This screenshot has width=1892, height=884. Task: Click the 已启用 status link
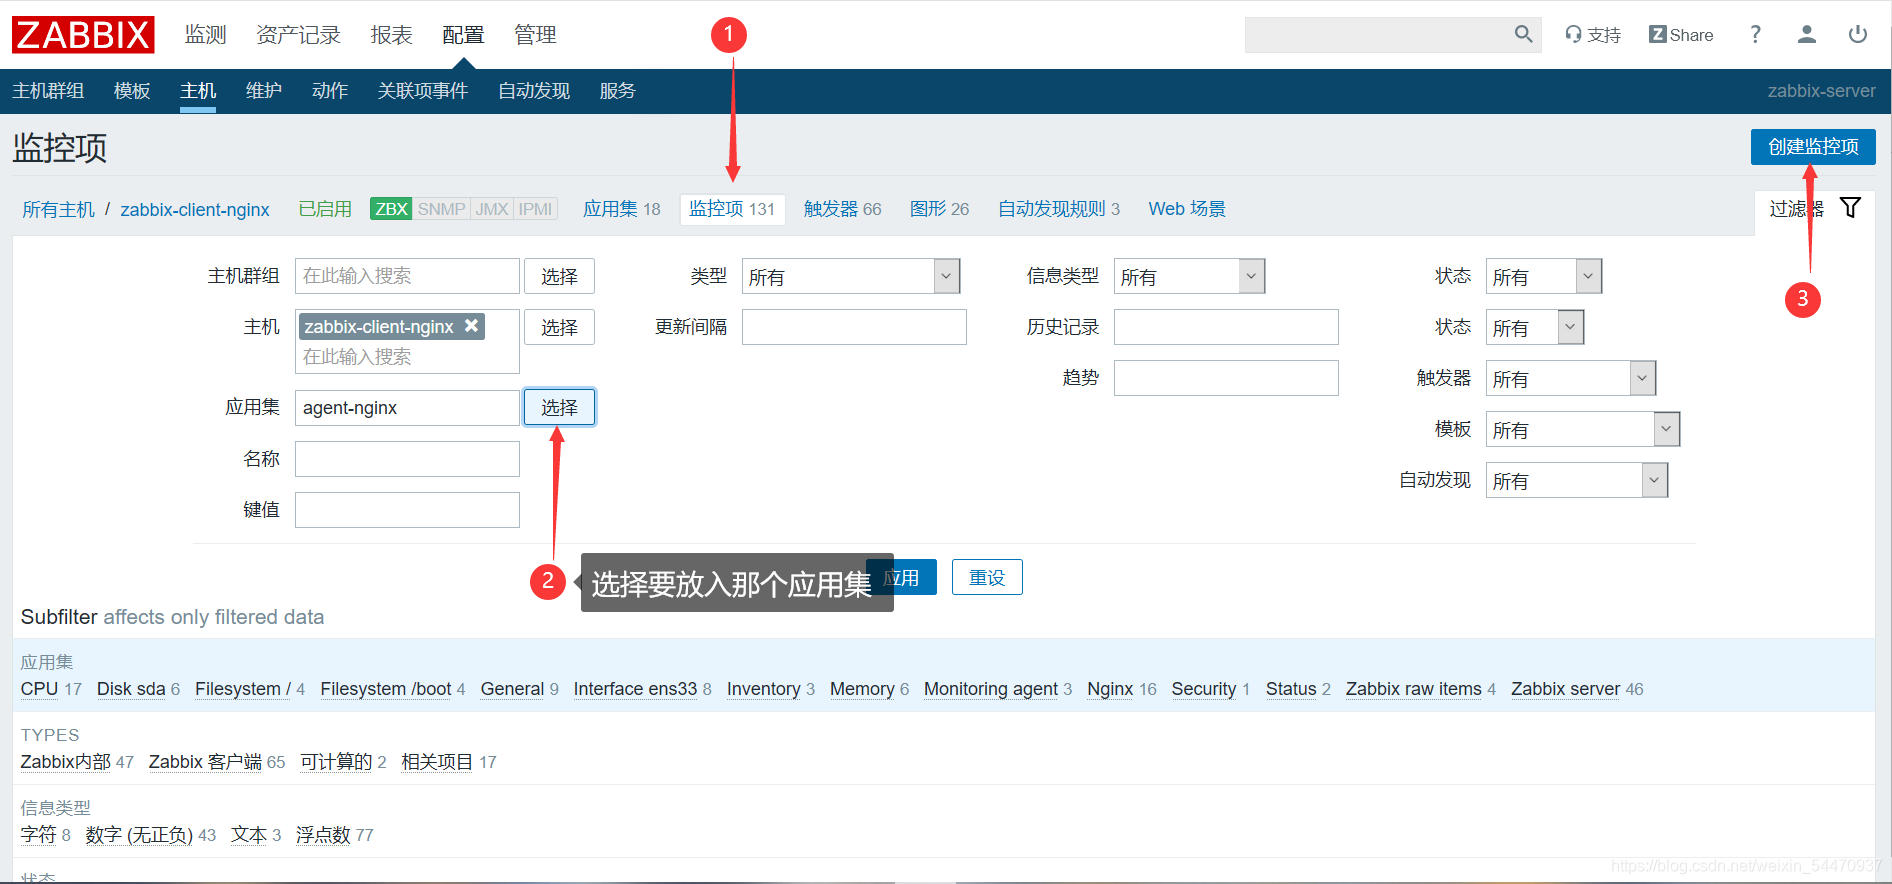pyautogui.click(x=325, y=209)
